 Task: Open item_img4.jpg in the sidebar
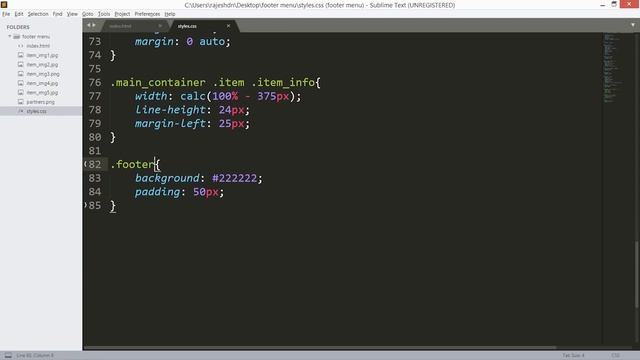[42, 83]
